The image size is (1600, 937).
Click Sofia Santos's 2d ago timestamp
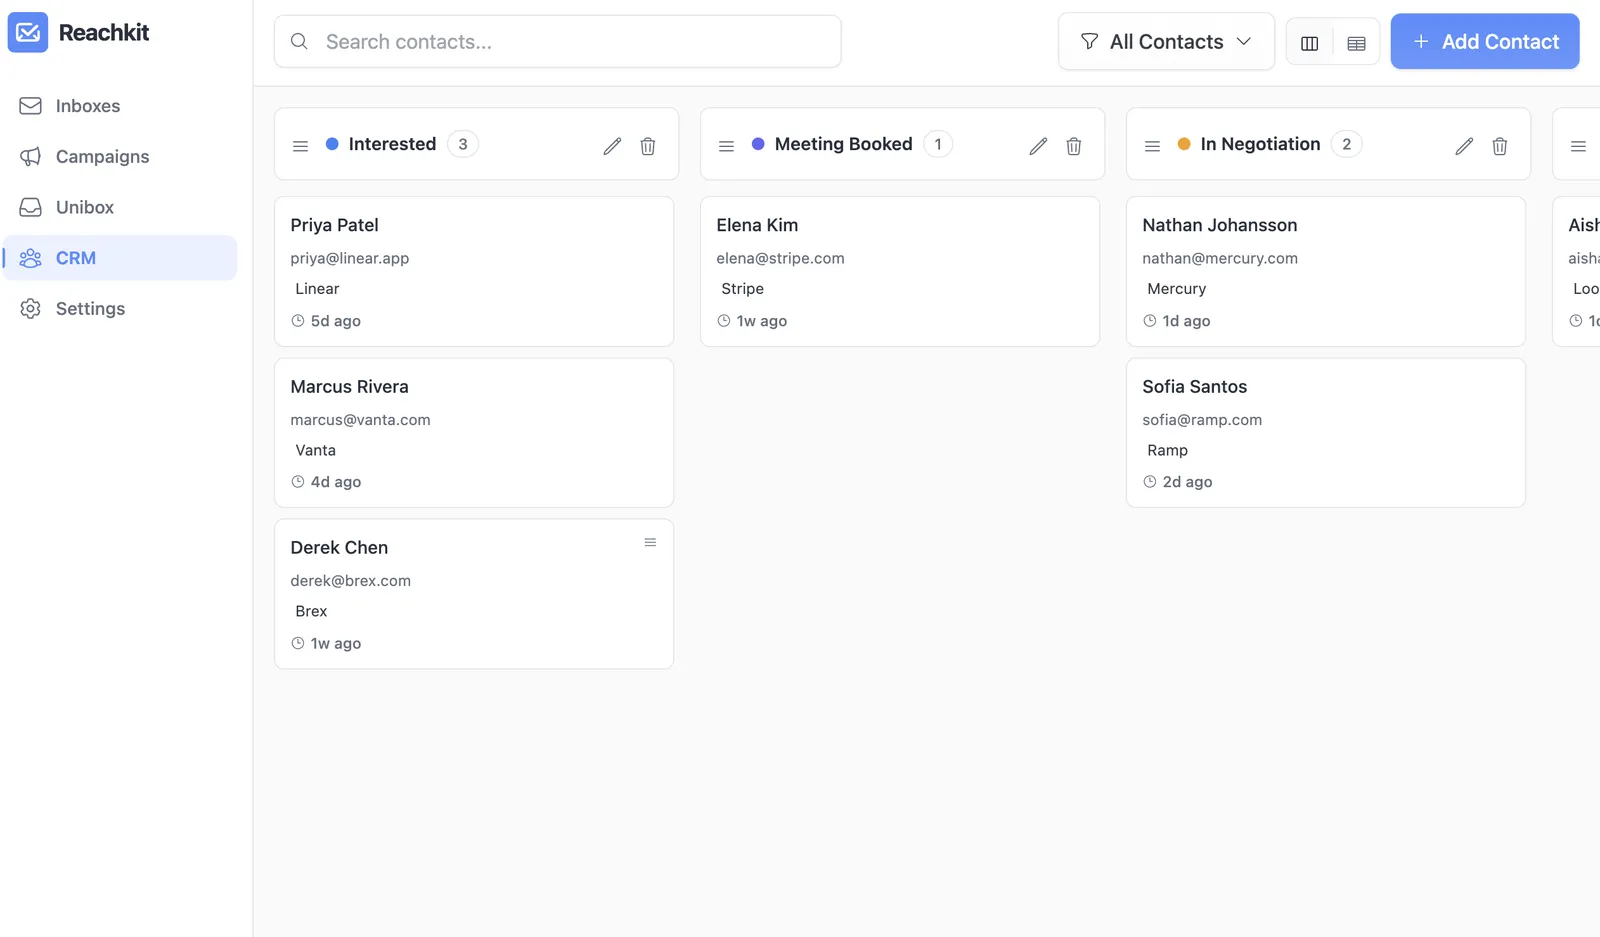[x=1177, y=482]
